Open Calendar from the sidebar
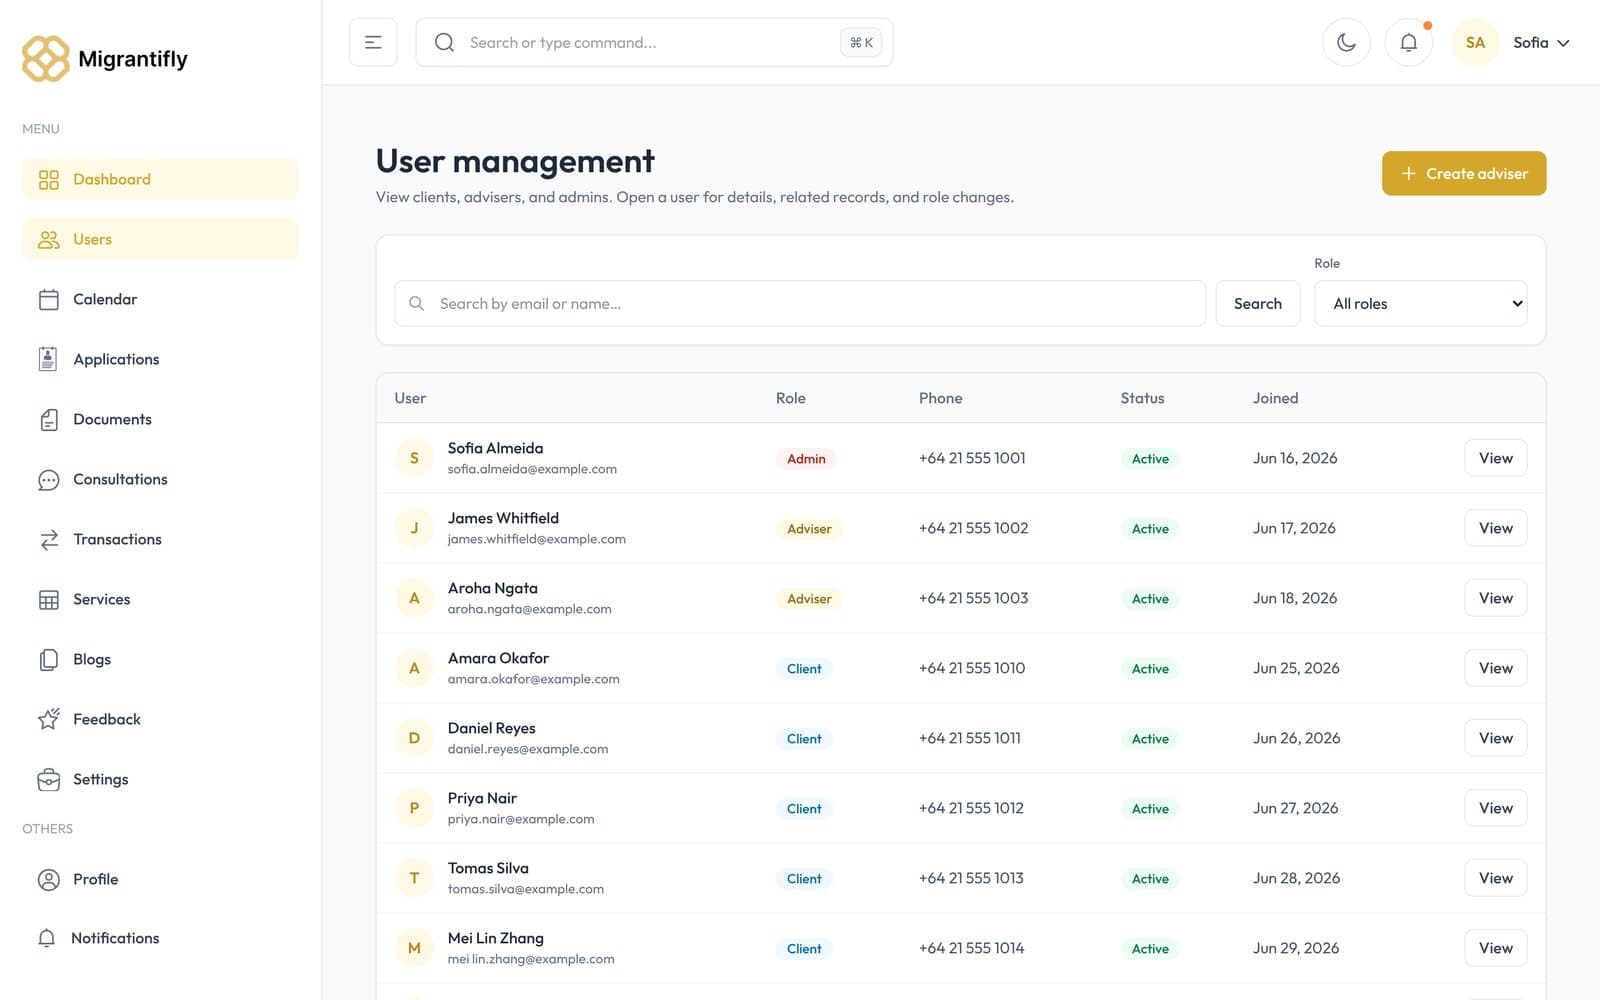Image resolution: width=1600 pixels, height=1000 pixels. (160, 299)
